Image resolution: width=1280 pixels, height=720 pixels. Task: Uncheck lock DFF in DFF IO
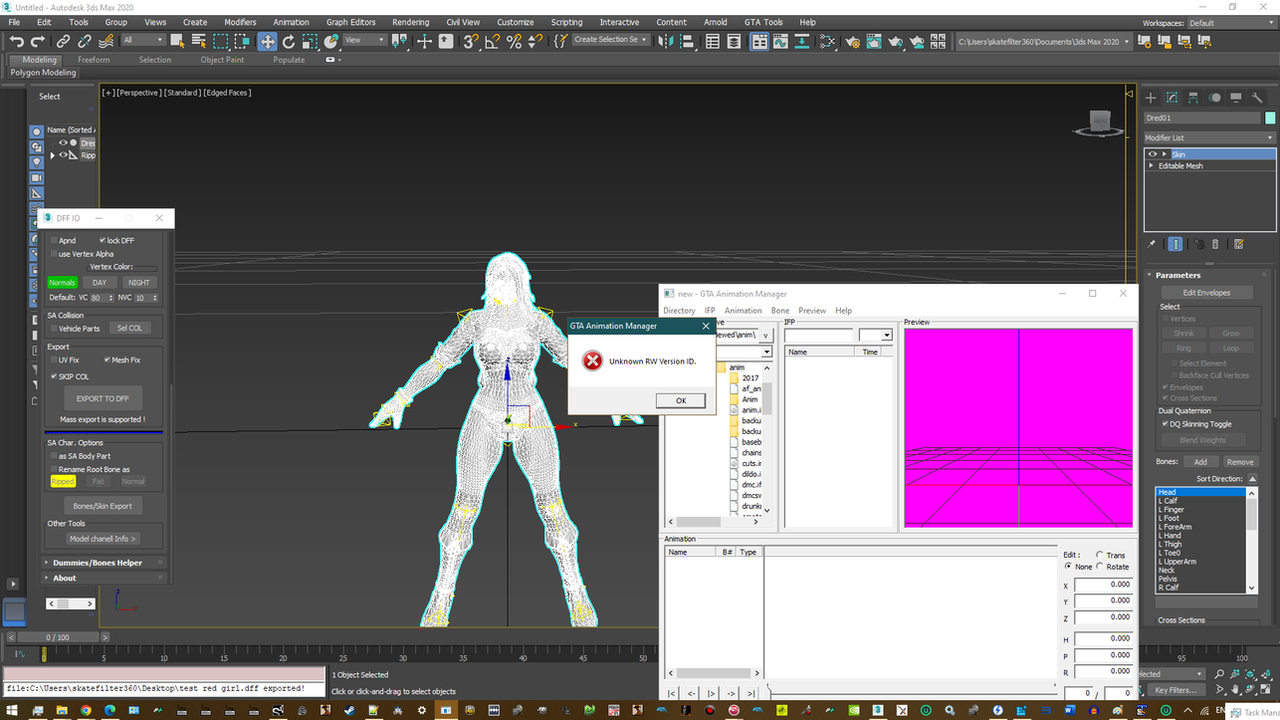click(102, 240)
